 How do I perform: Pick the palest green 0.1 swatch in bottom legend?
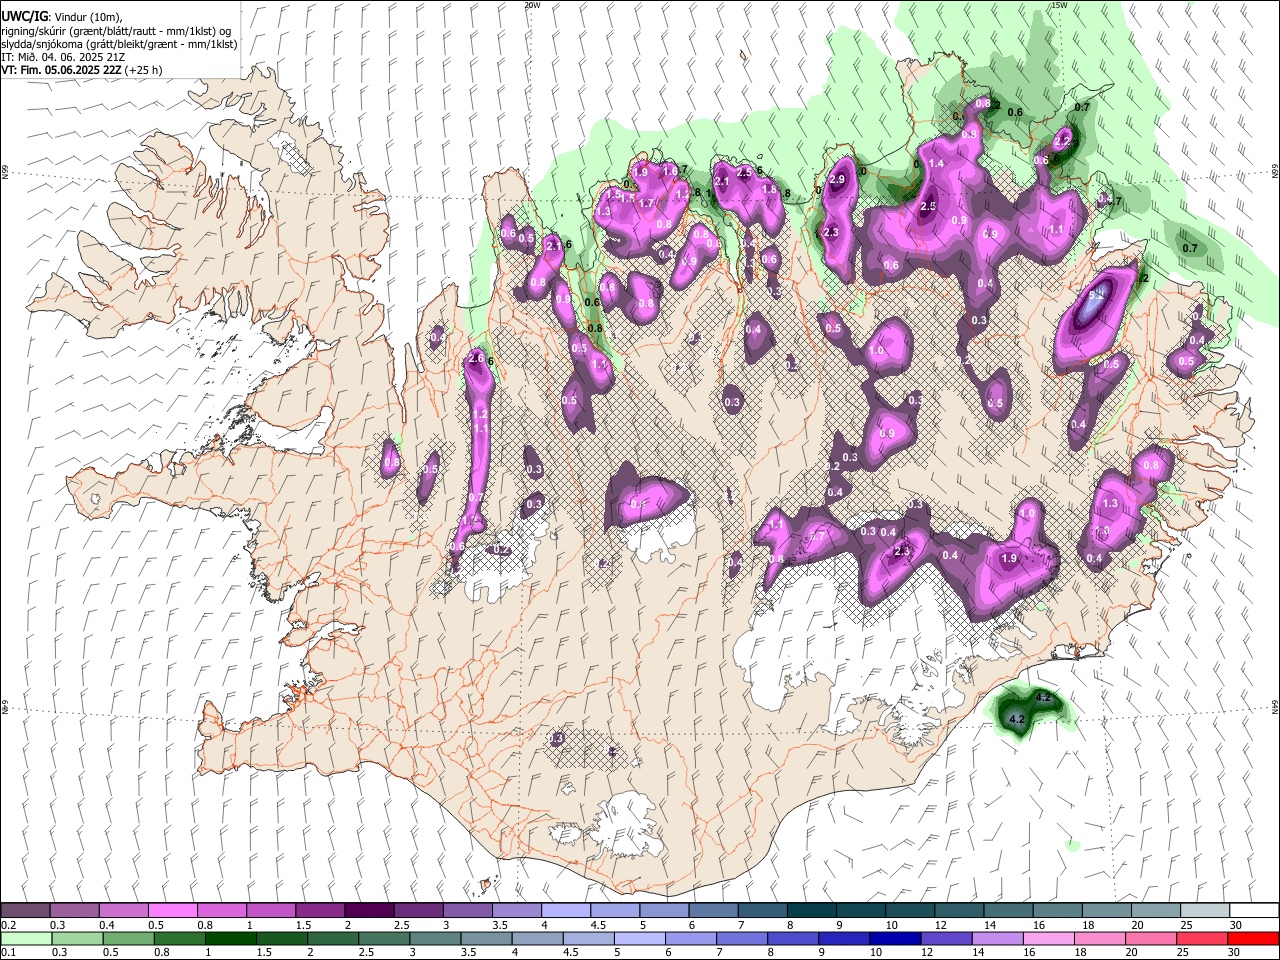26,938
